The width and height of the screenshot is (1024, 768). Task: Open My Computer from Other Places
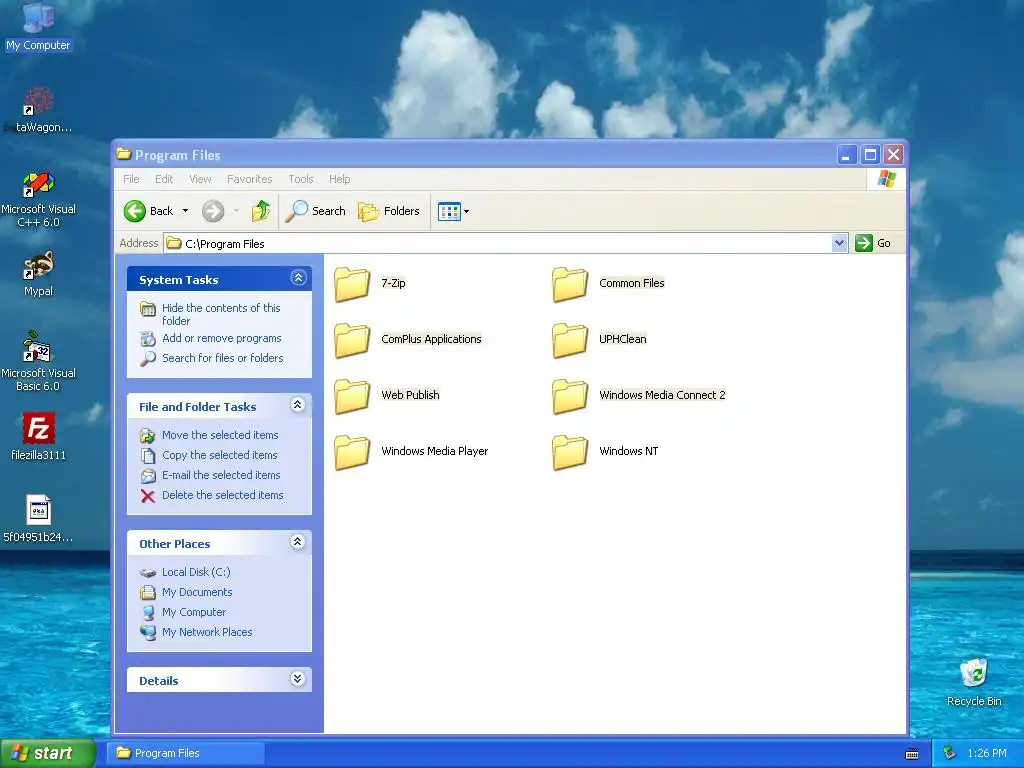tap(194, 613)
